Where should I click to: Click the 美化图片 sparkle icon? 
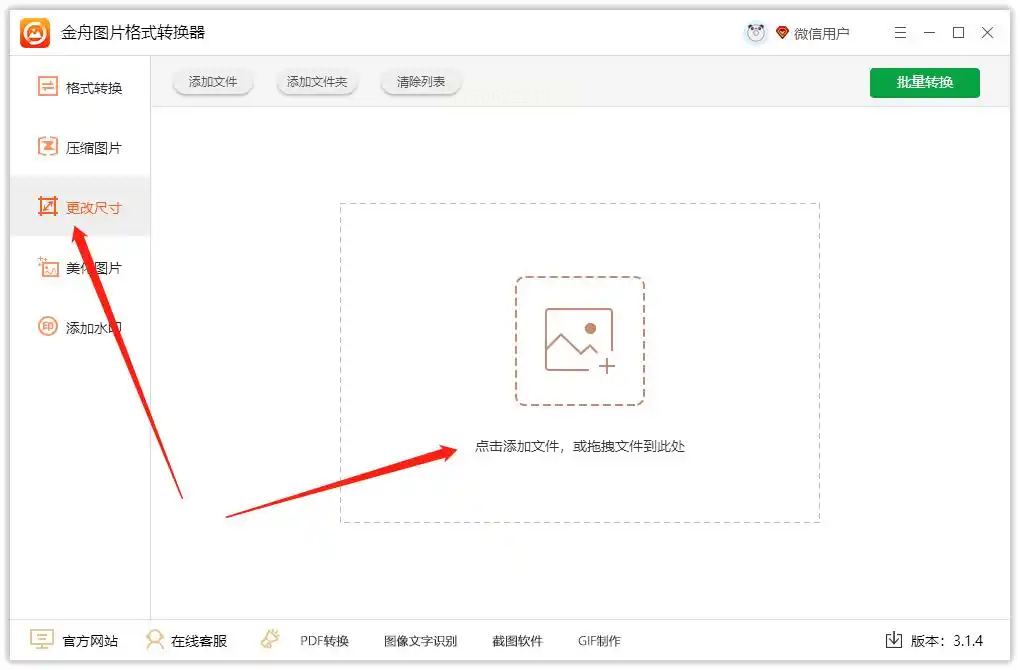click(x=47, y=267)
